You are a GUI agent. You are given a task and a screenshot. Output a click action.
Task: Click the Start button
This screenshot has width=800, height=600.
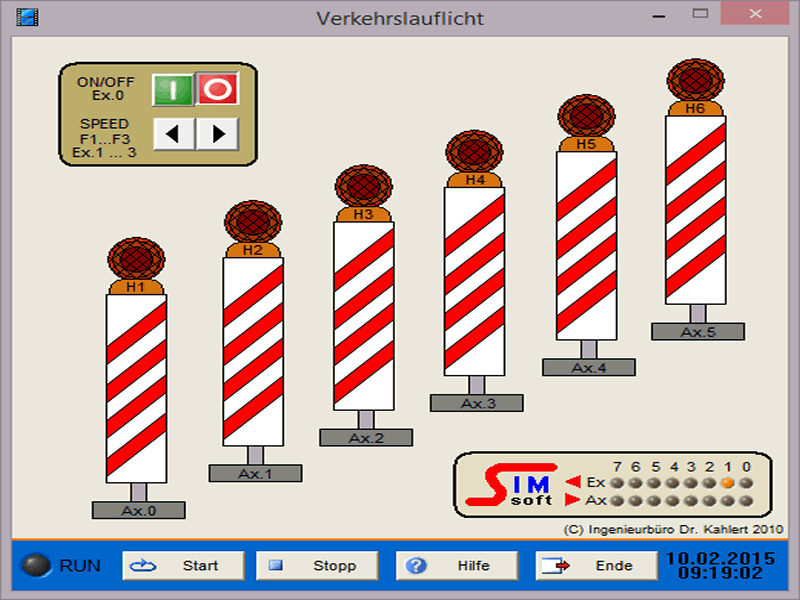click(x=183, y=565)
